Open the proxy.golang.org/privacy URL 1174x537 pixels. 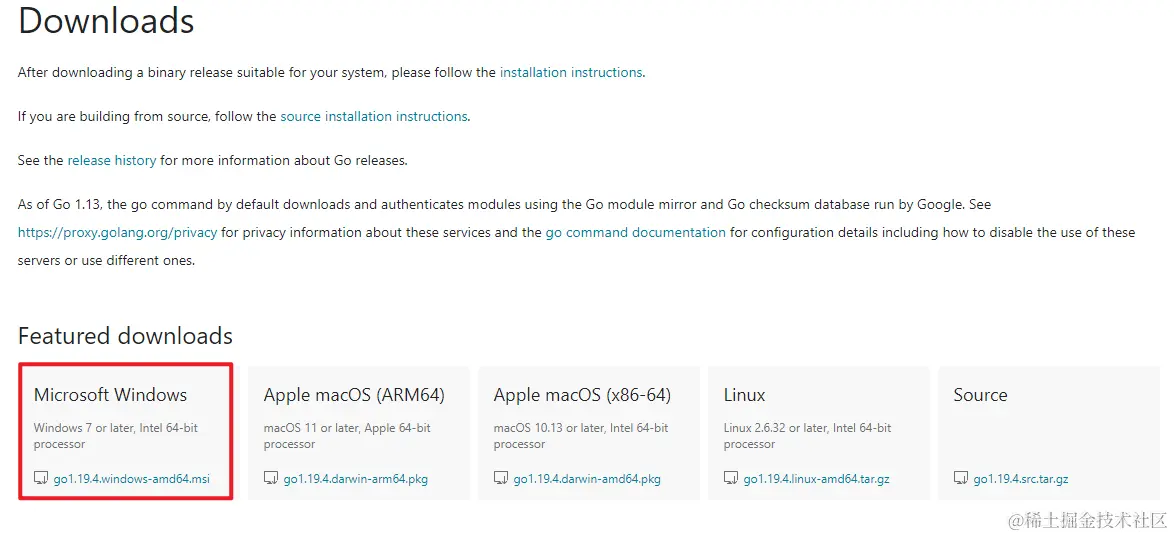[x=117, y=232]
